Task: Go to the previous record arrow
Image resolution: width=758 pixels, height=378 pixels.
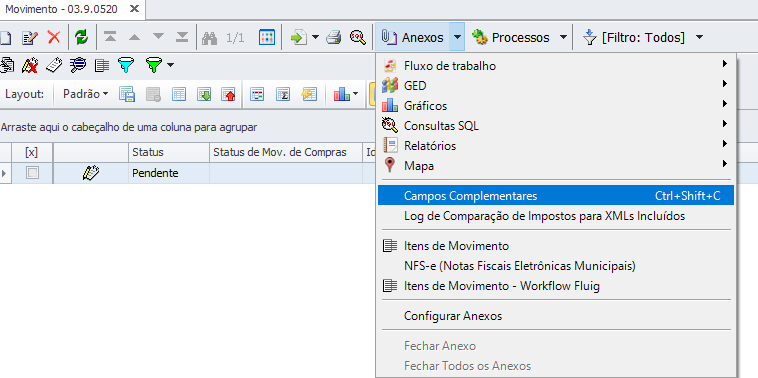Action: click(134, 37)
